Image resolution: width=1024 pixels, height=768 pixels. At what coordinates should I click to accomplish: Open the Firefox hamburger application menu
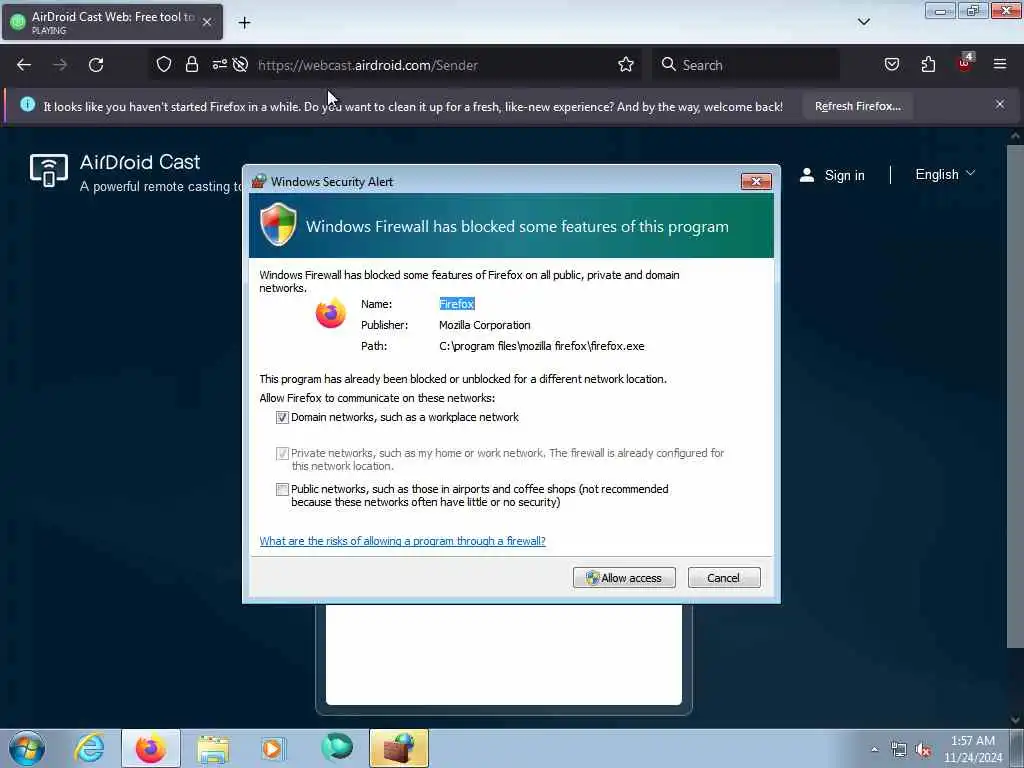click(x=1000, y=64)
